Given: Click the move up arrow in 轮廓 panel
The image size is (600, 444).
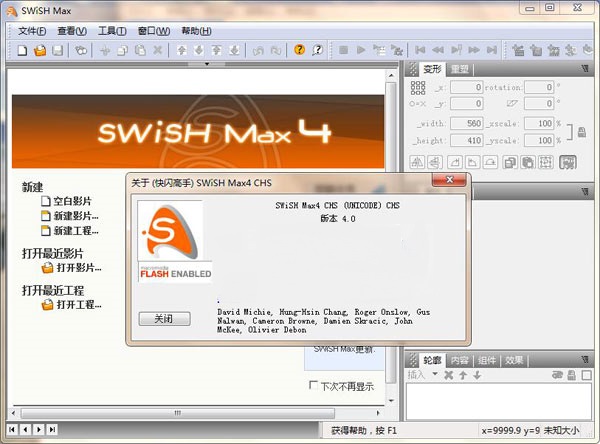Looking at the screenshot, I should coord(463,375).
